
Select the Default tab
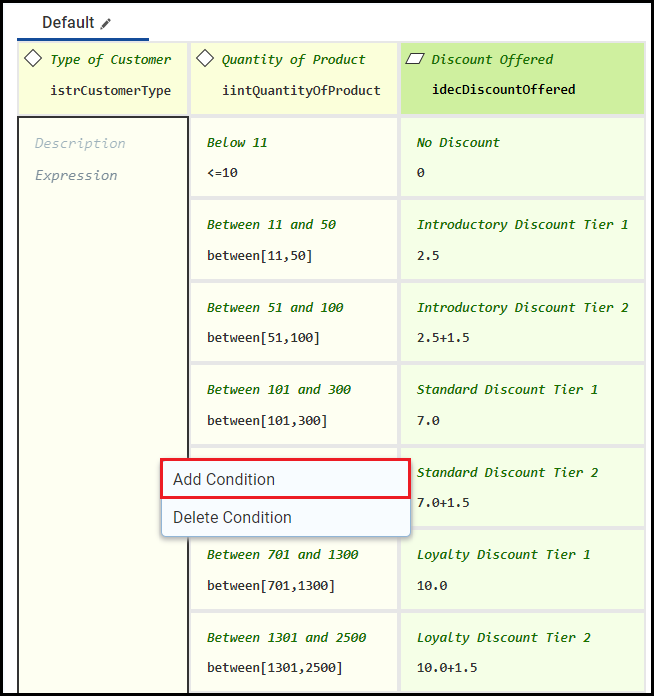68,23
